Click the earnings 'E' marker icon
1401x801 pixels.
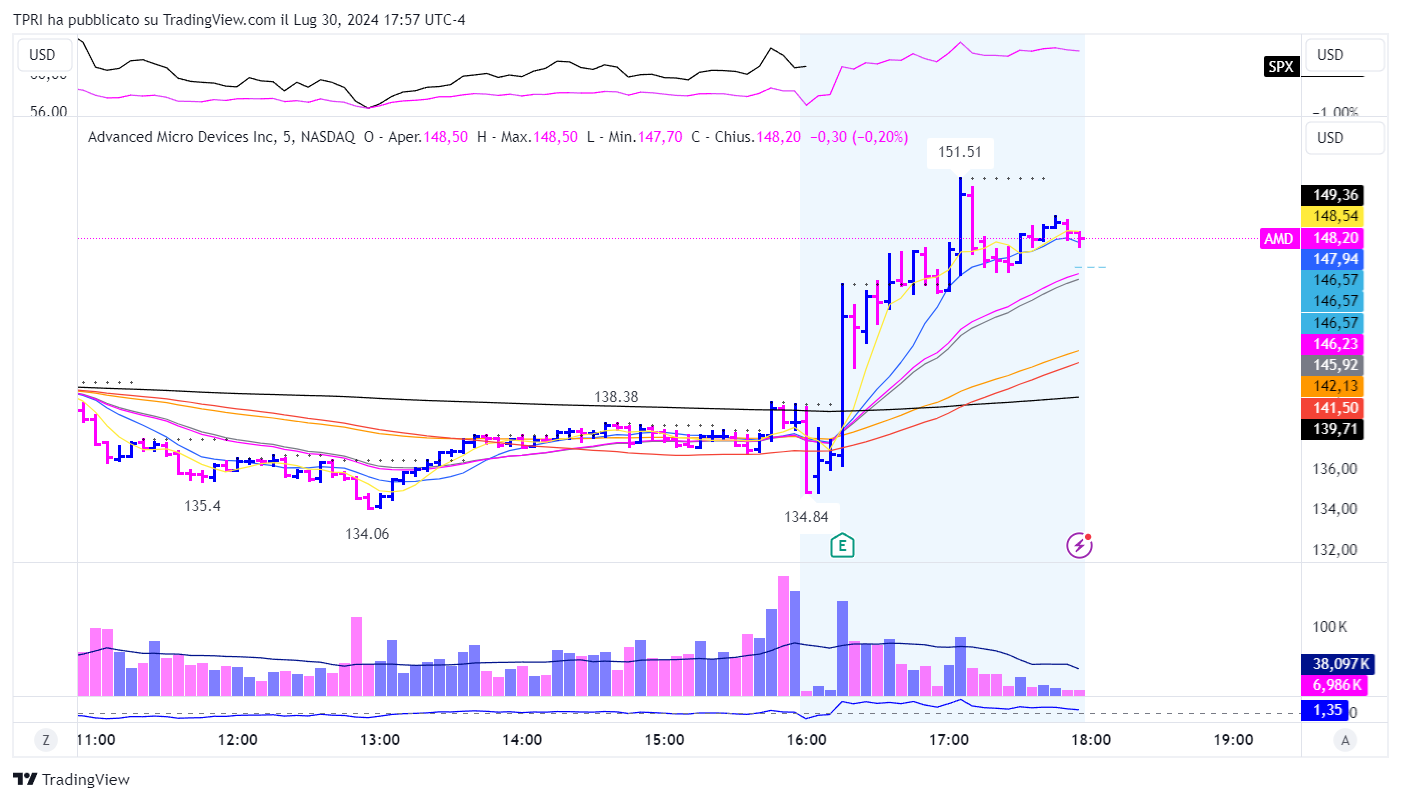844,545
